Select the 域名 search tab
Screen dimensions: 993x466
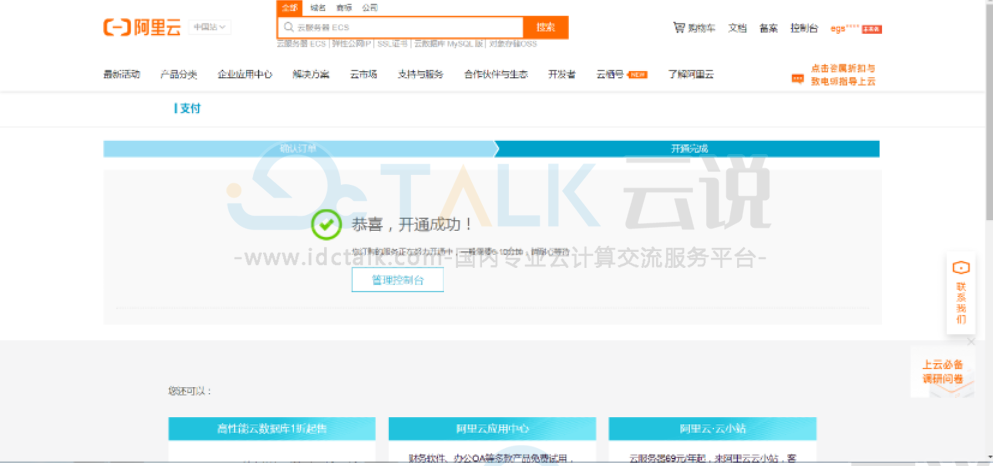(318, 8)
